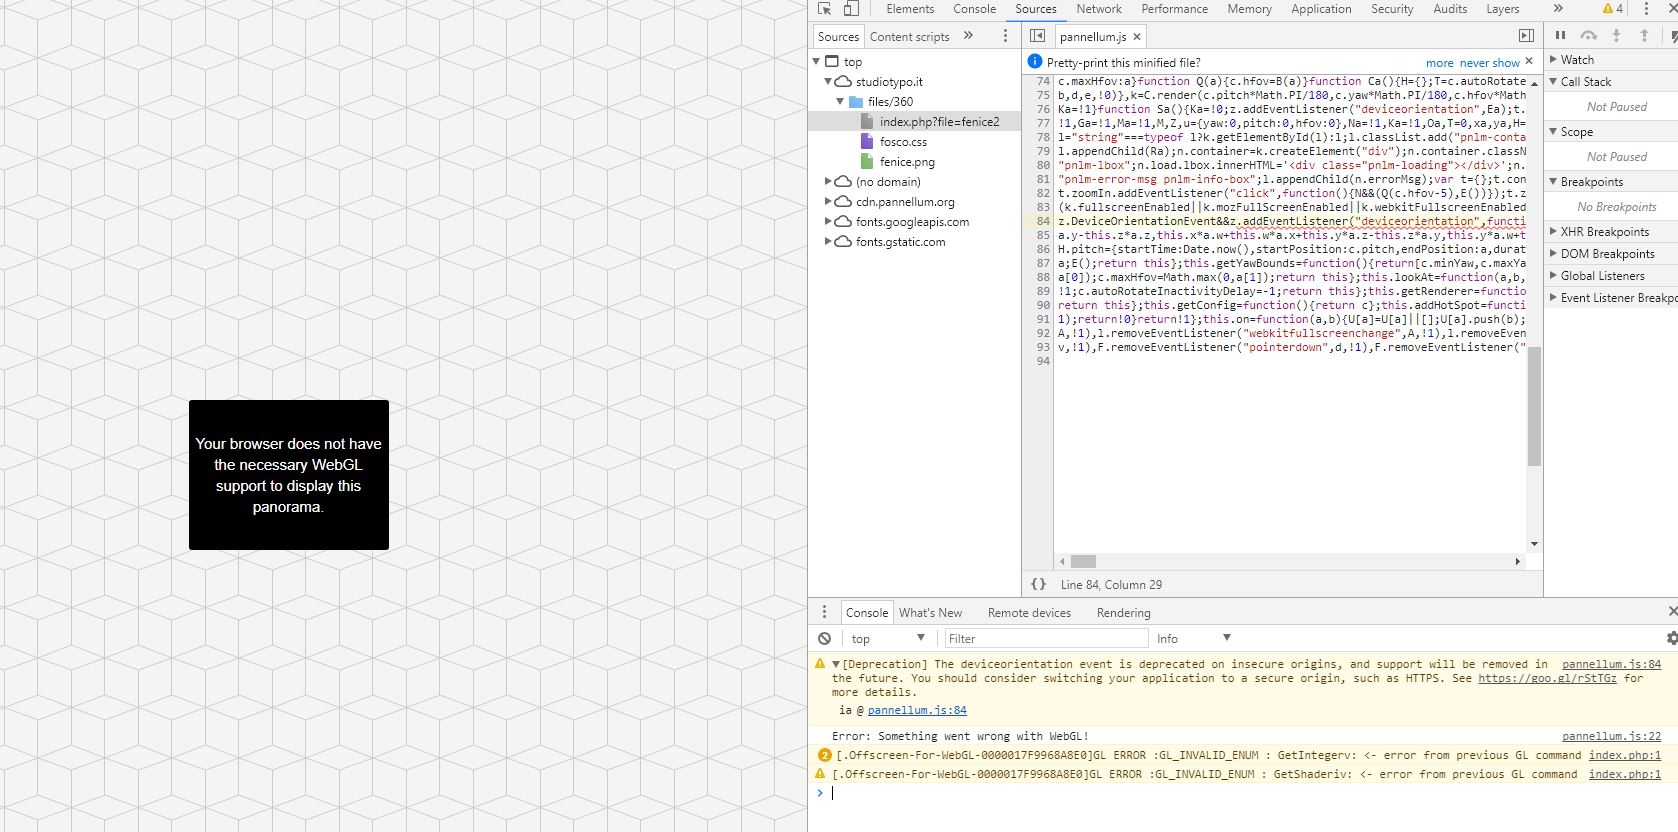Screen dimensions: 1678x832
Task: Open the Performance tab
Action: tap(1174, 9)
